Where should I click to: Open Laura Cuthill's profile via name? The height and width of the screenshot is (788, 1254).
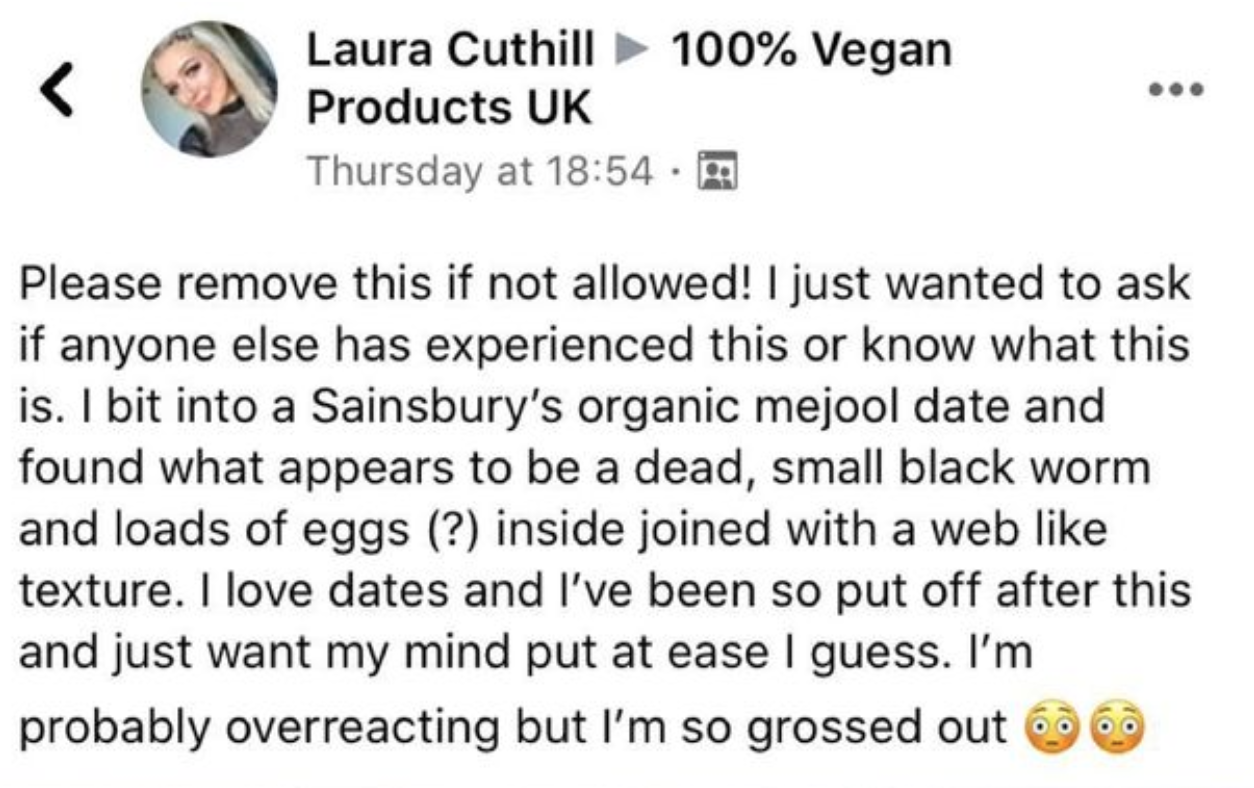(451, 48)
